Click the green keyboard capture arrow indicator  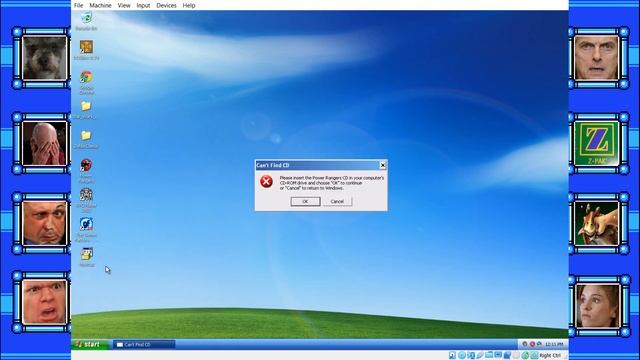click(534, 356)
